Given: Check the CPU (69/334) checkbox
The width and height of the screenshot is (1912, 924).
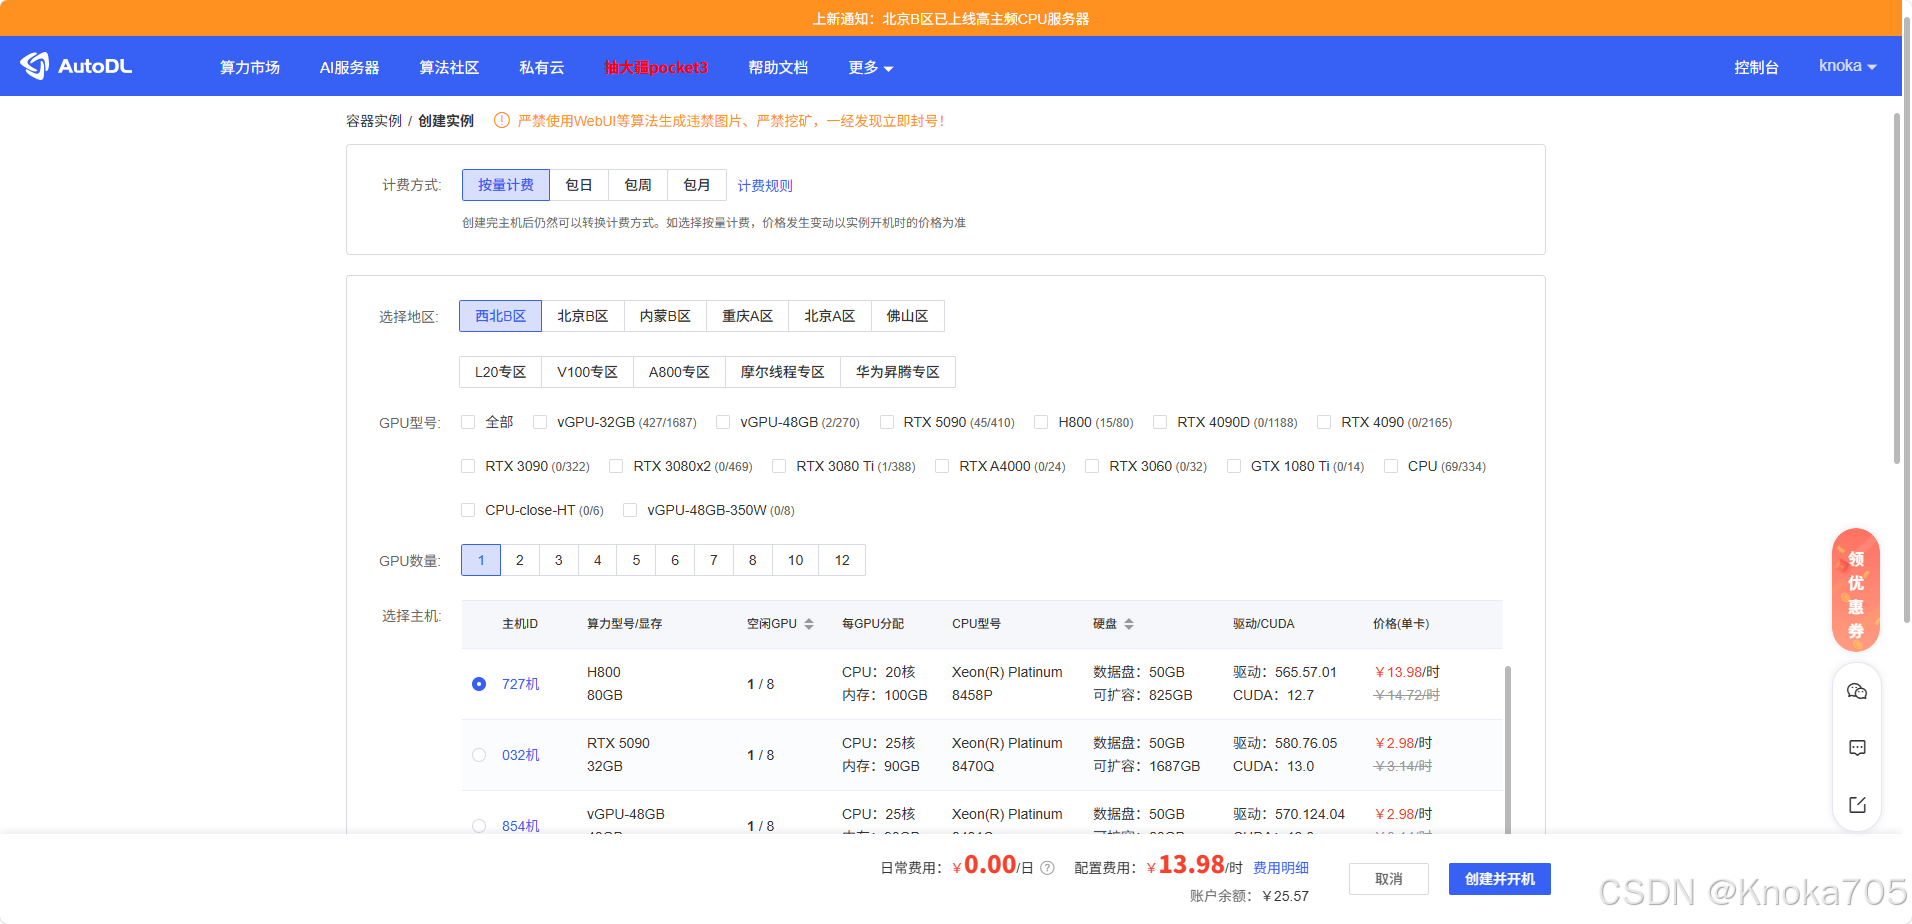Looking at the screenshot, I should point(1391,466).
